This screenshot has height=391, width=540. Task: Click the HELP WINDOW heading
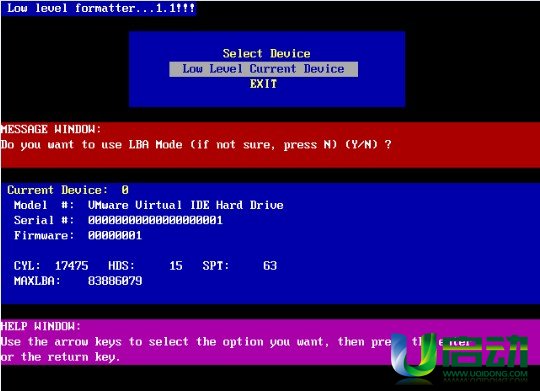41,326
